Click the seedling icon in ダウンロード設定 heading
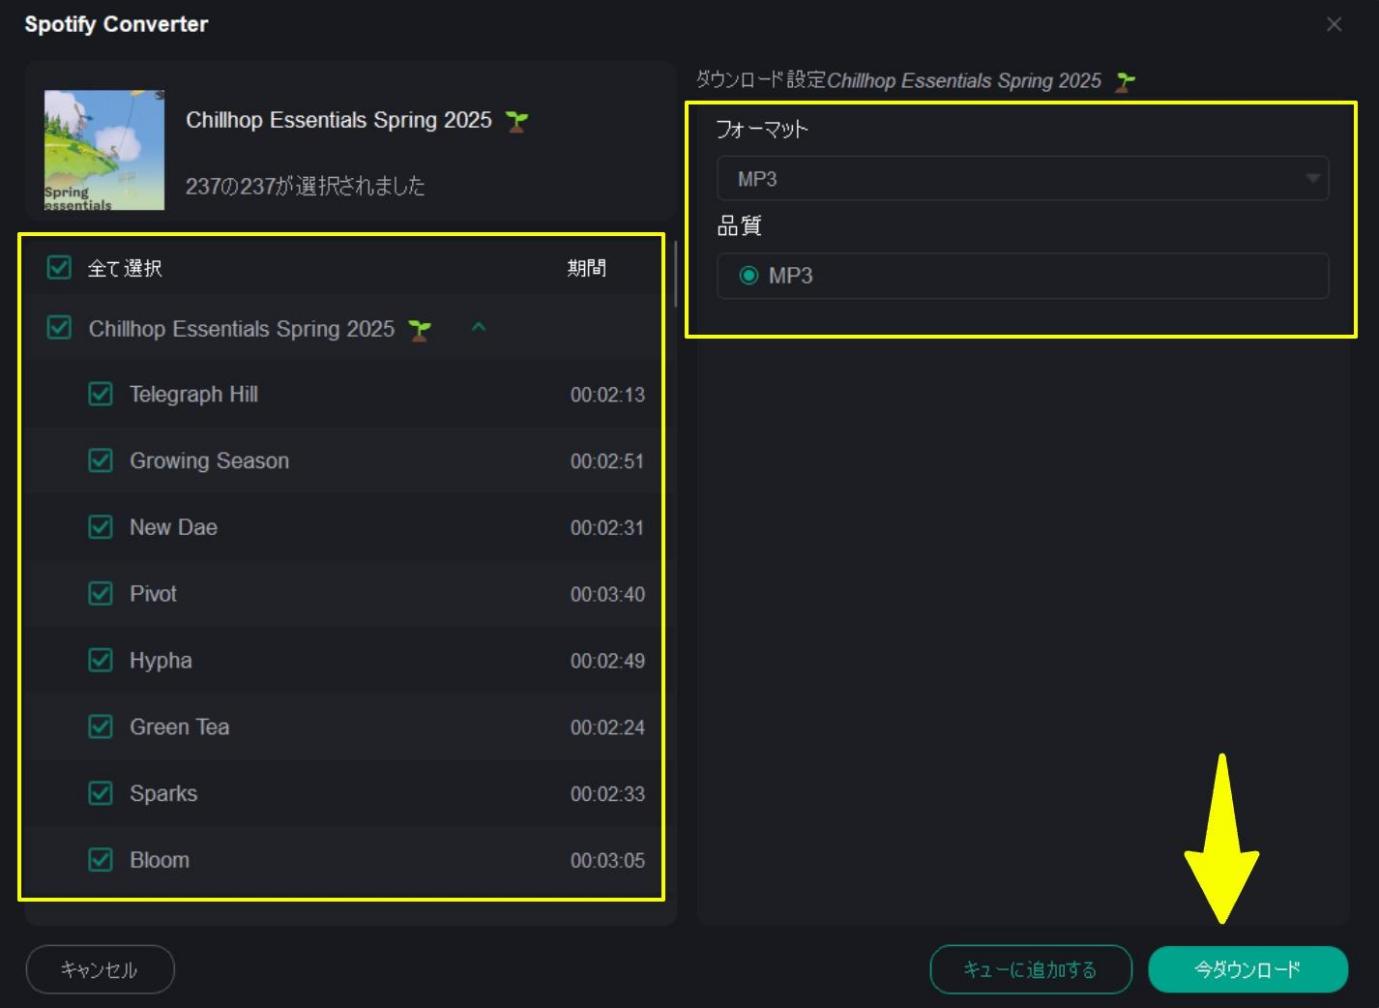Viewport: 1379px width, 1008px height. pyautogui.click(x=1125, y=82)
